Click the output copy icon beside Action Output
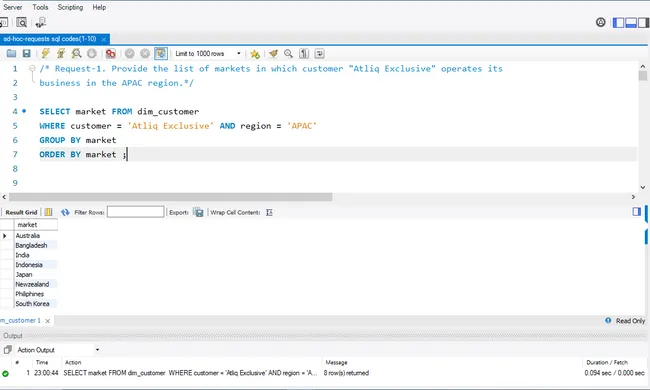 (x=7, y=350)
